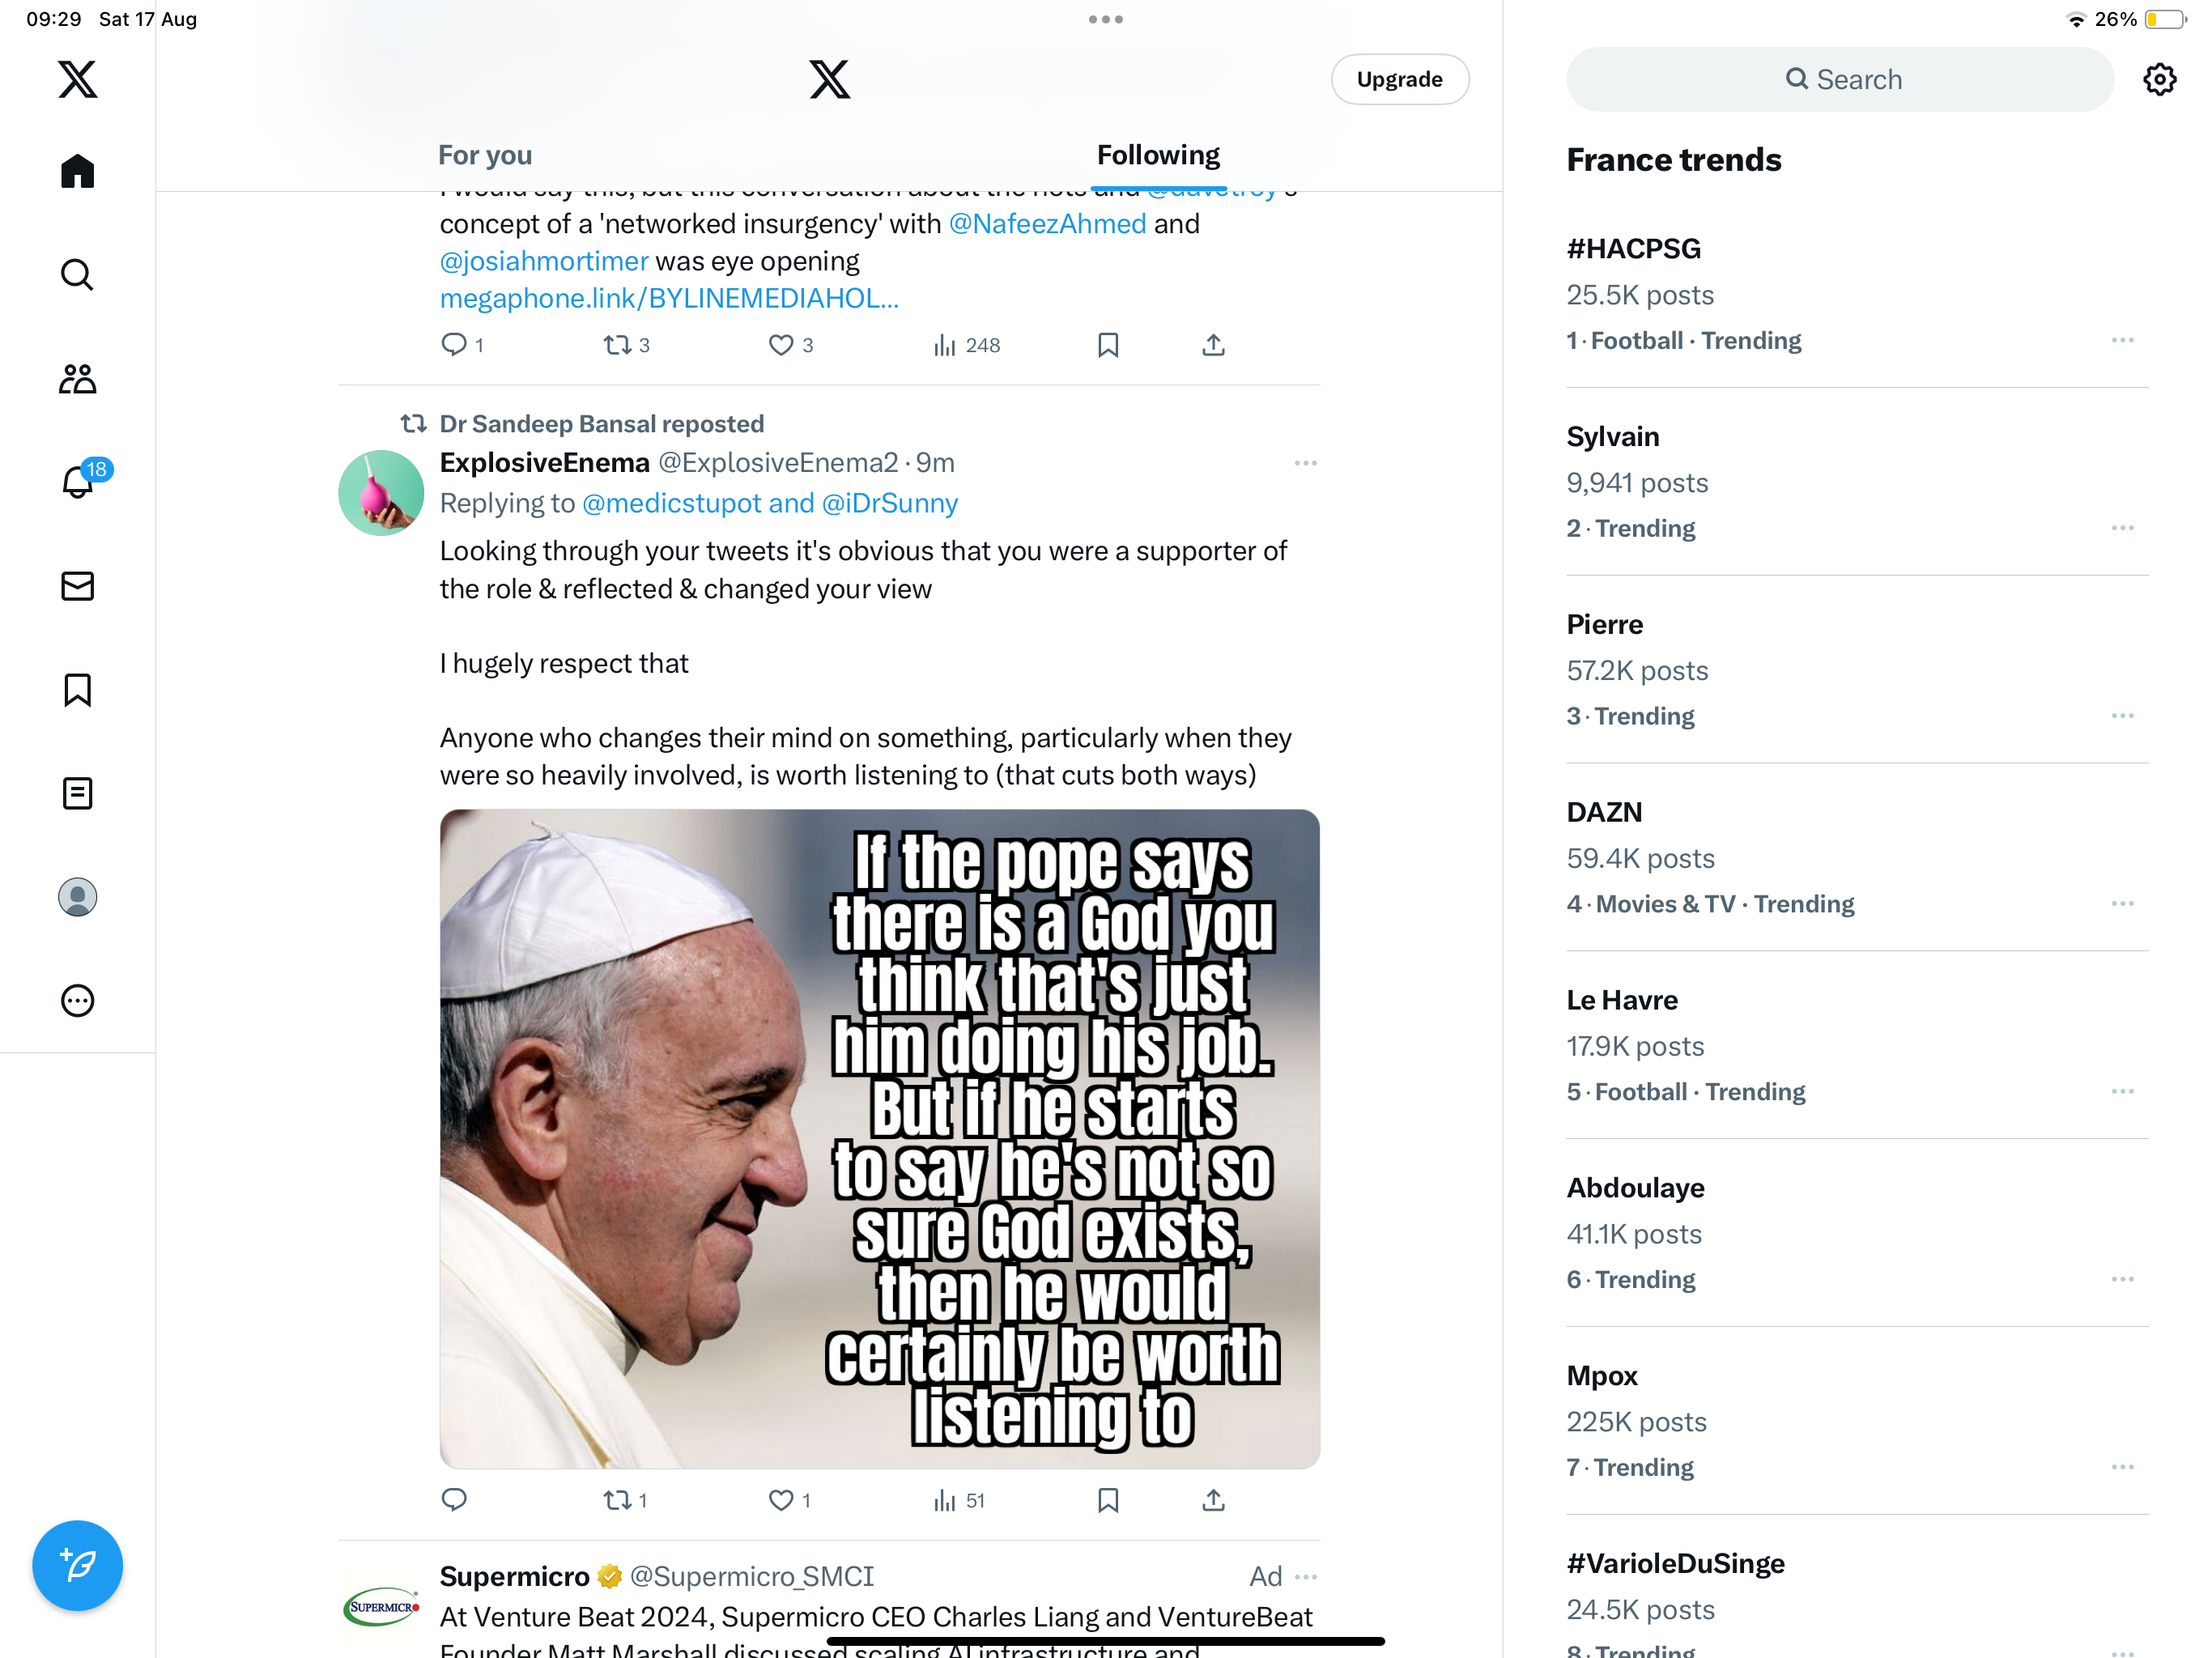Open more options on Supermicro ad
The height and width of the screenshot is (1658, 2212).
point(1305,1577)
